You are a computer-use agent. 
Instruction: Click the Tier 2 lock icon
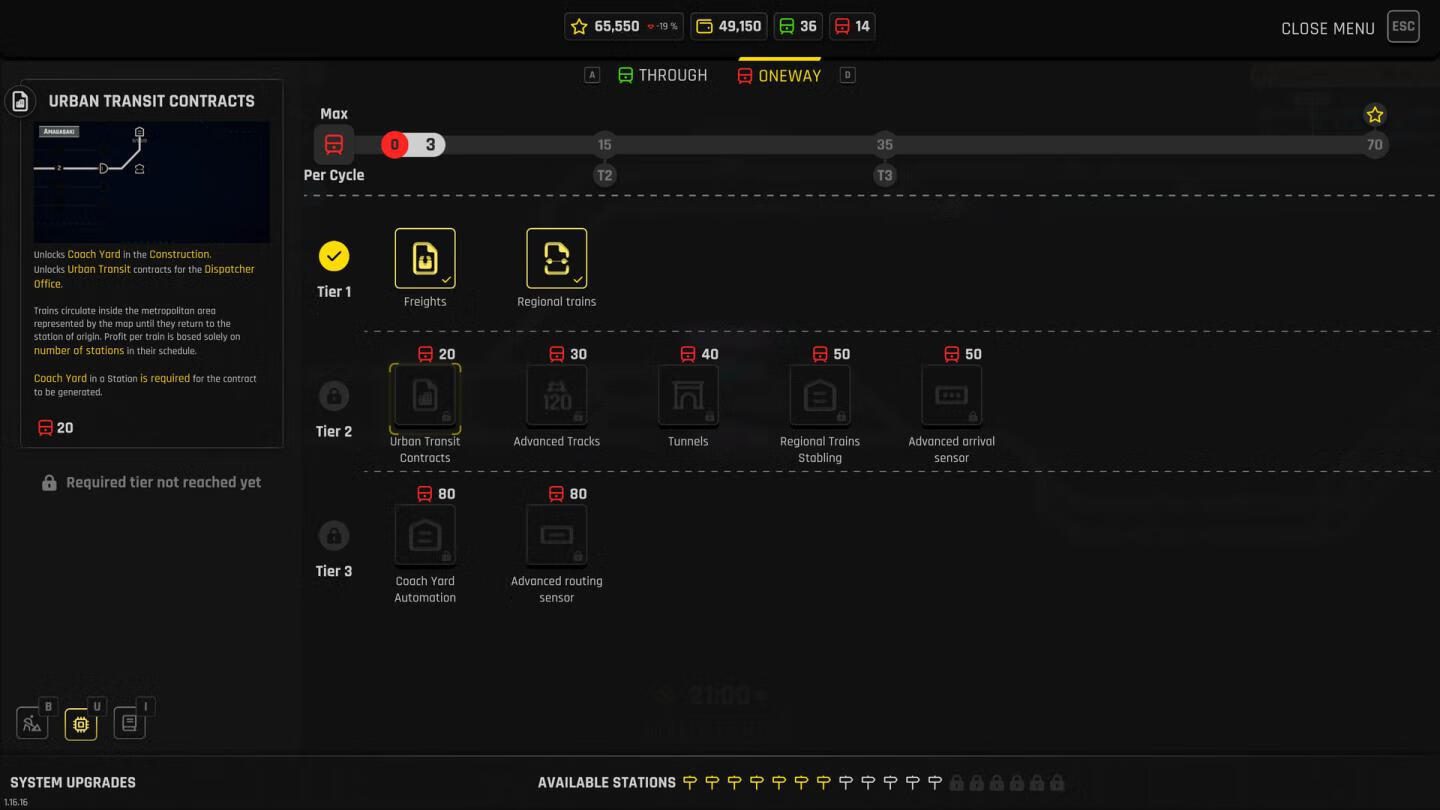334,396
